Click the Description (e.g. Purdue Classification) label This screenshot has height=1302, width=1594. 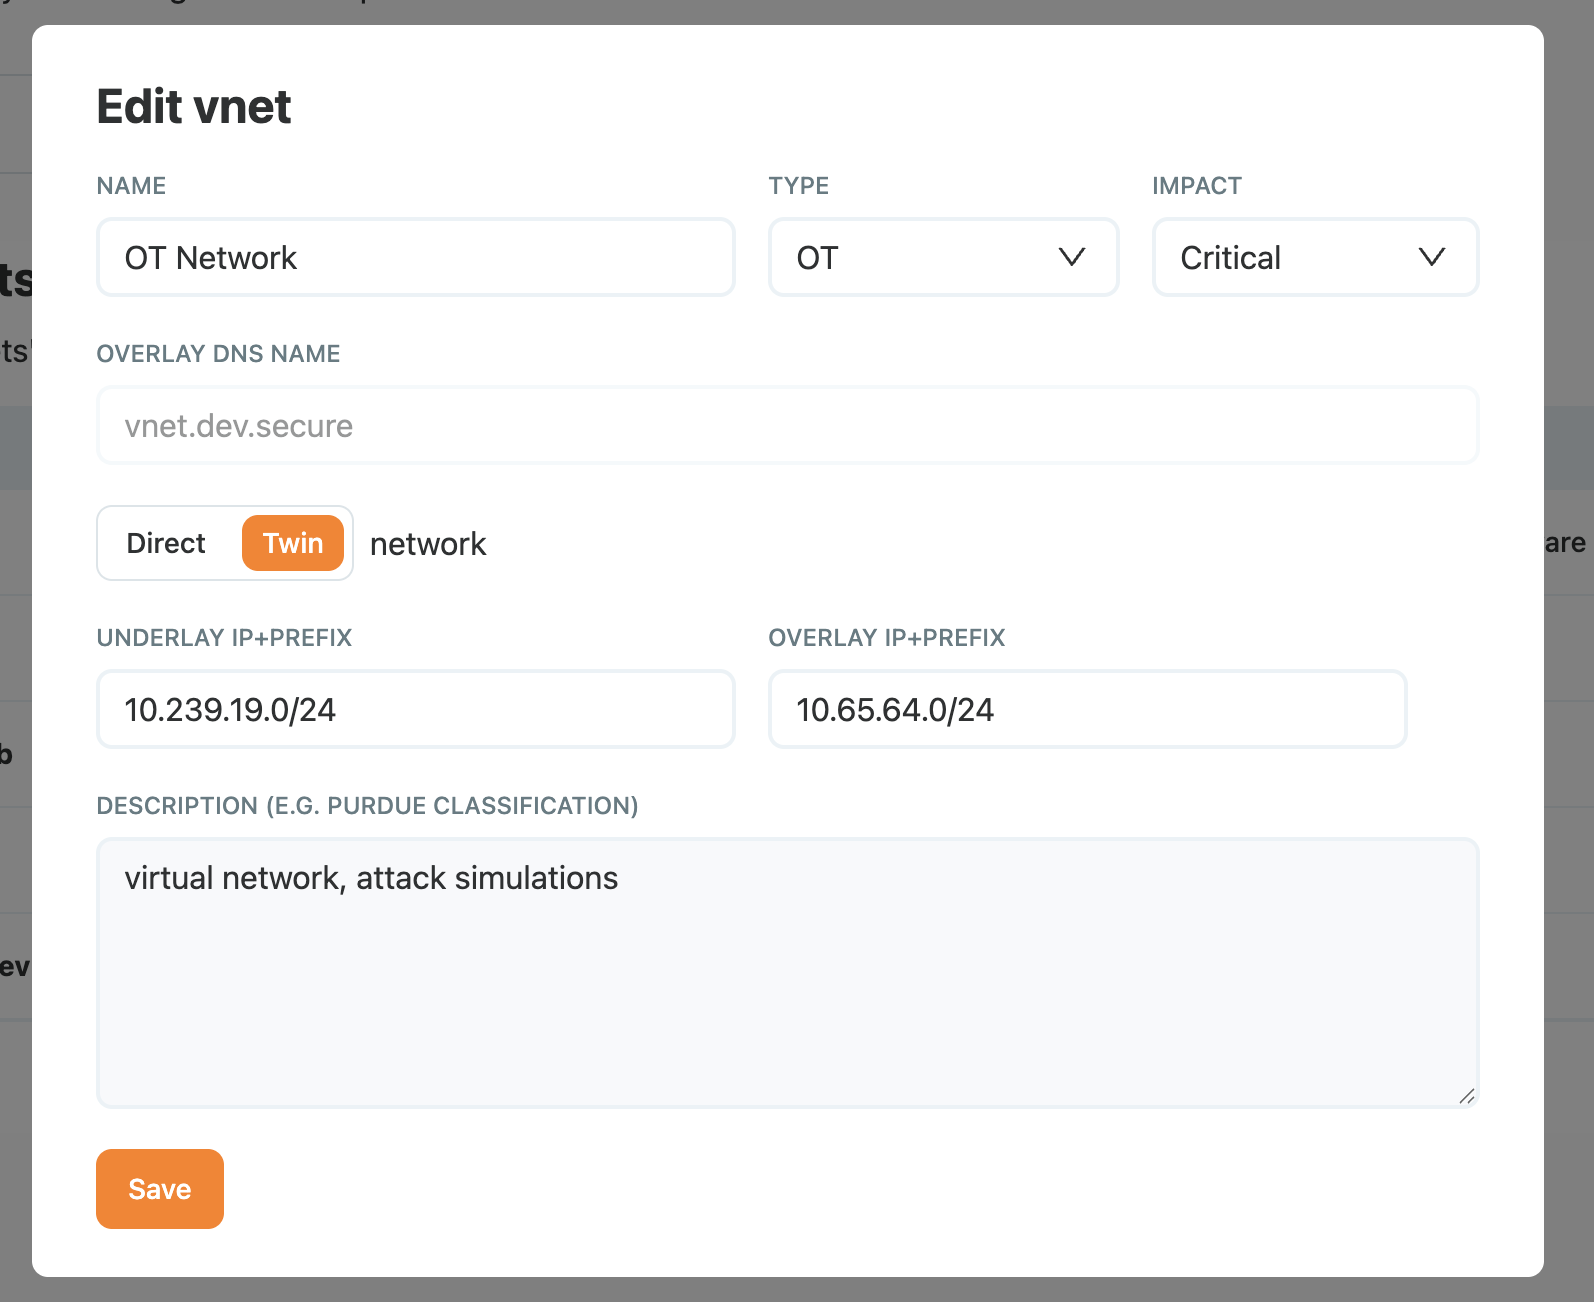(x=367, y=806)
